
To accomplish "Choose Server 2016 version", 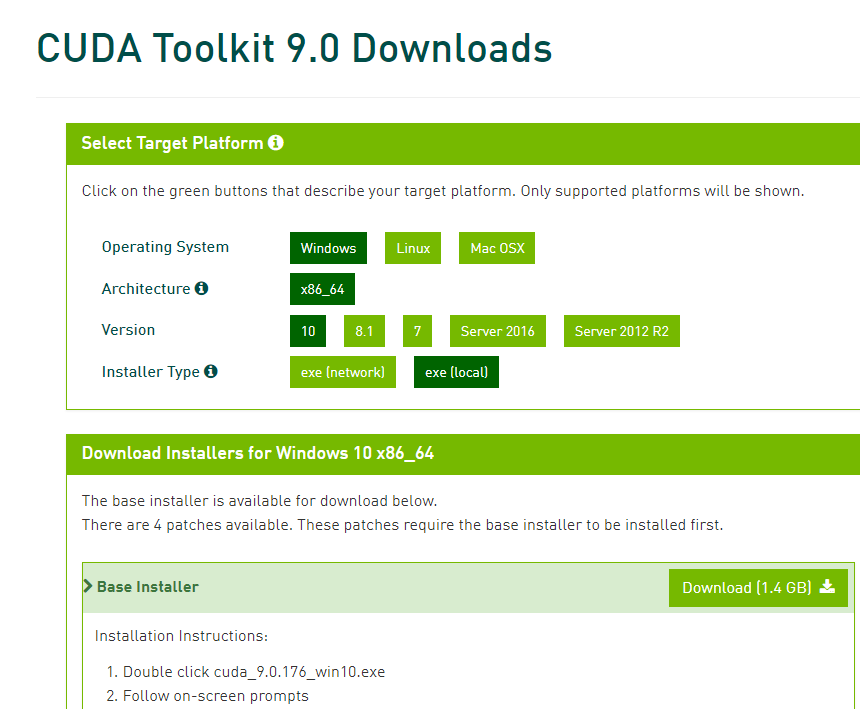I will [497, 331].
